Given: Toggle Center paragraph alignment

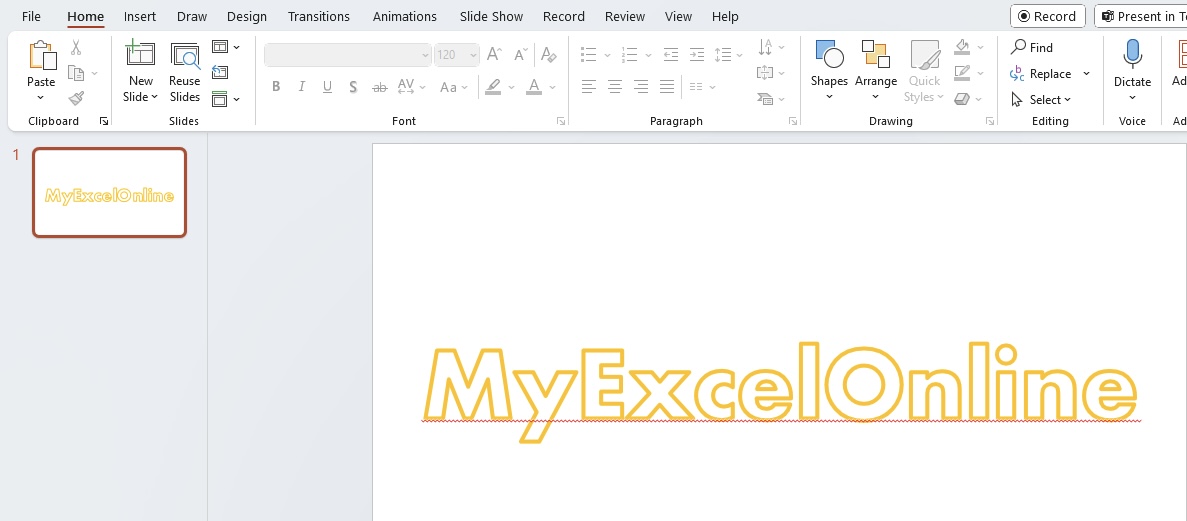Looking at the screenshot, I should (x=615, y=87).
